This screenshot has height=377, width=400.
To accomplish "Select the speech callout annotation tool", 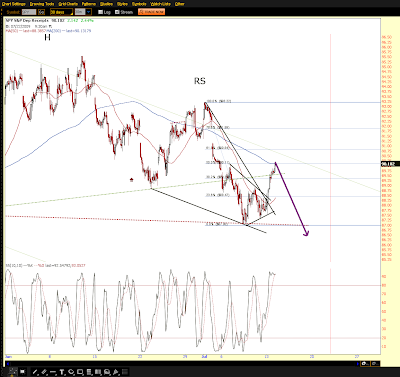I will (x=107, y=372).
